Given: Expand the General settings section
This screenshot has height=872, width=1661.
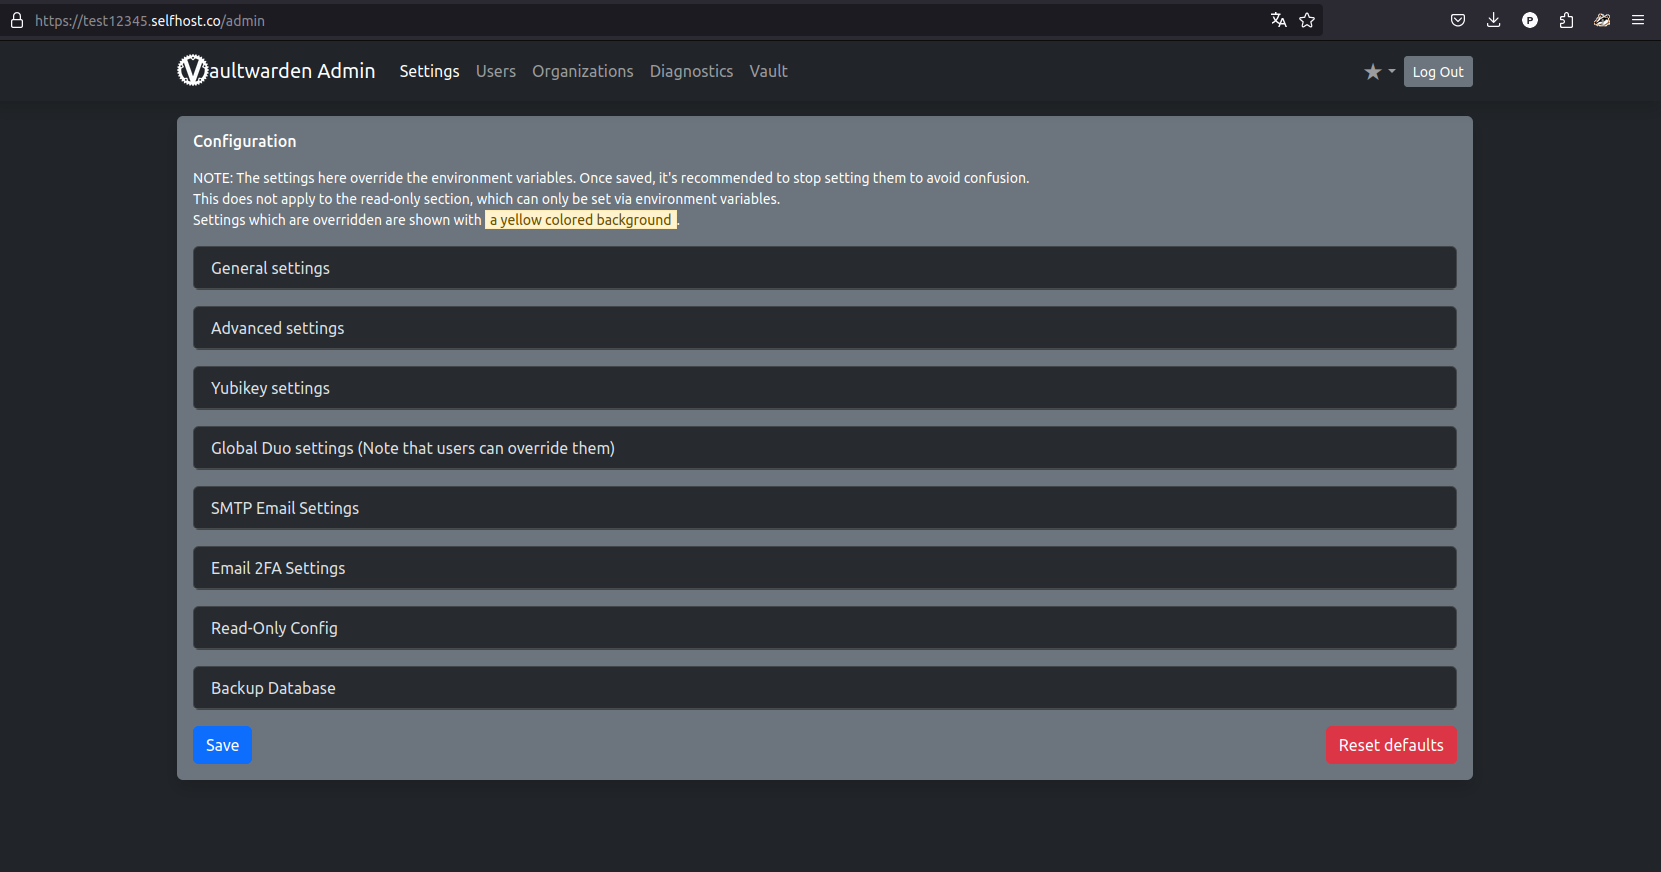Looking at the screenshot, I should [x=824, y=268].
